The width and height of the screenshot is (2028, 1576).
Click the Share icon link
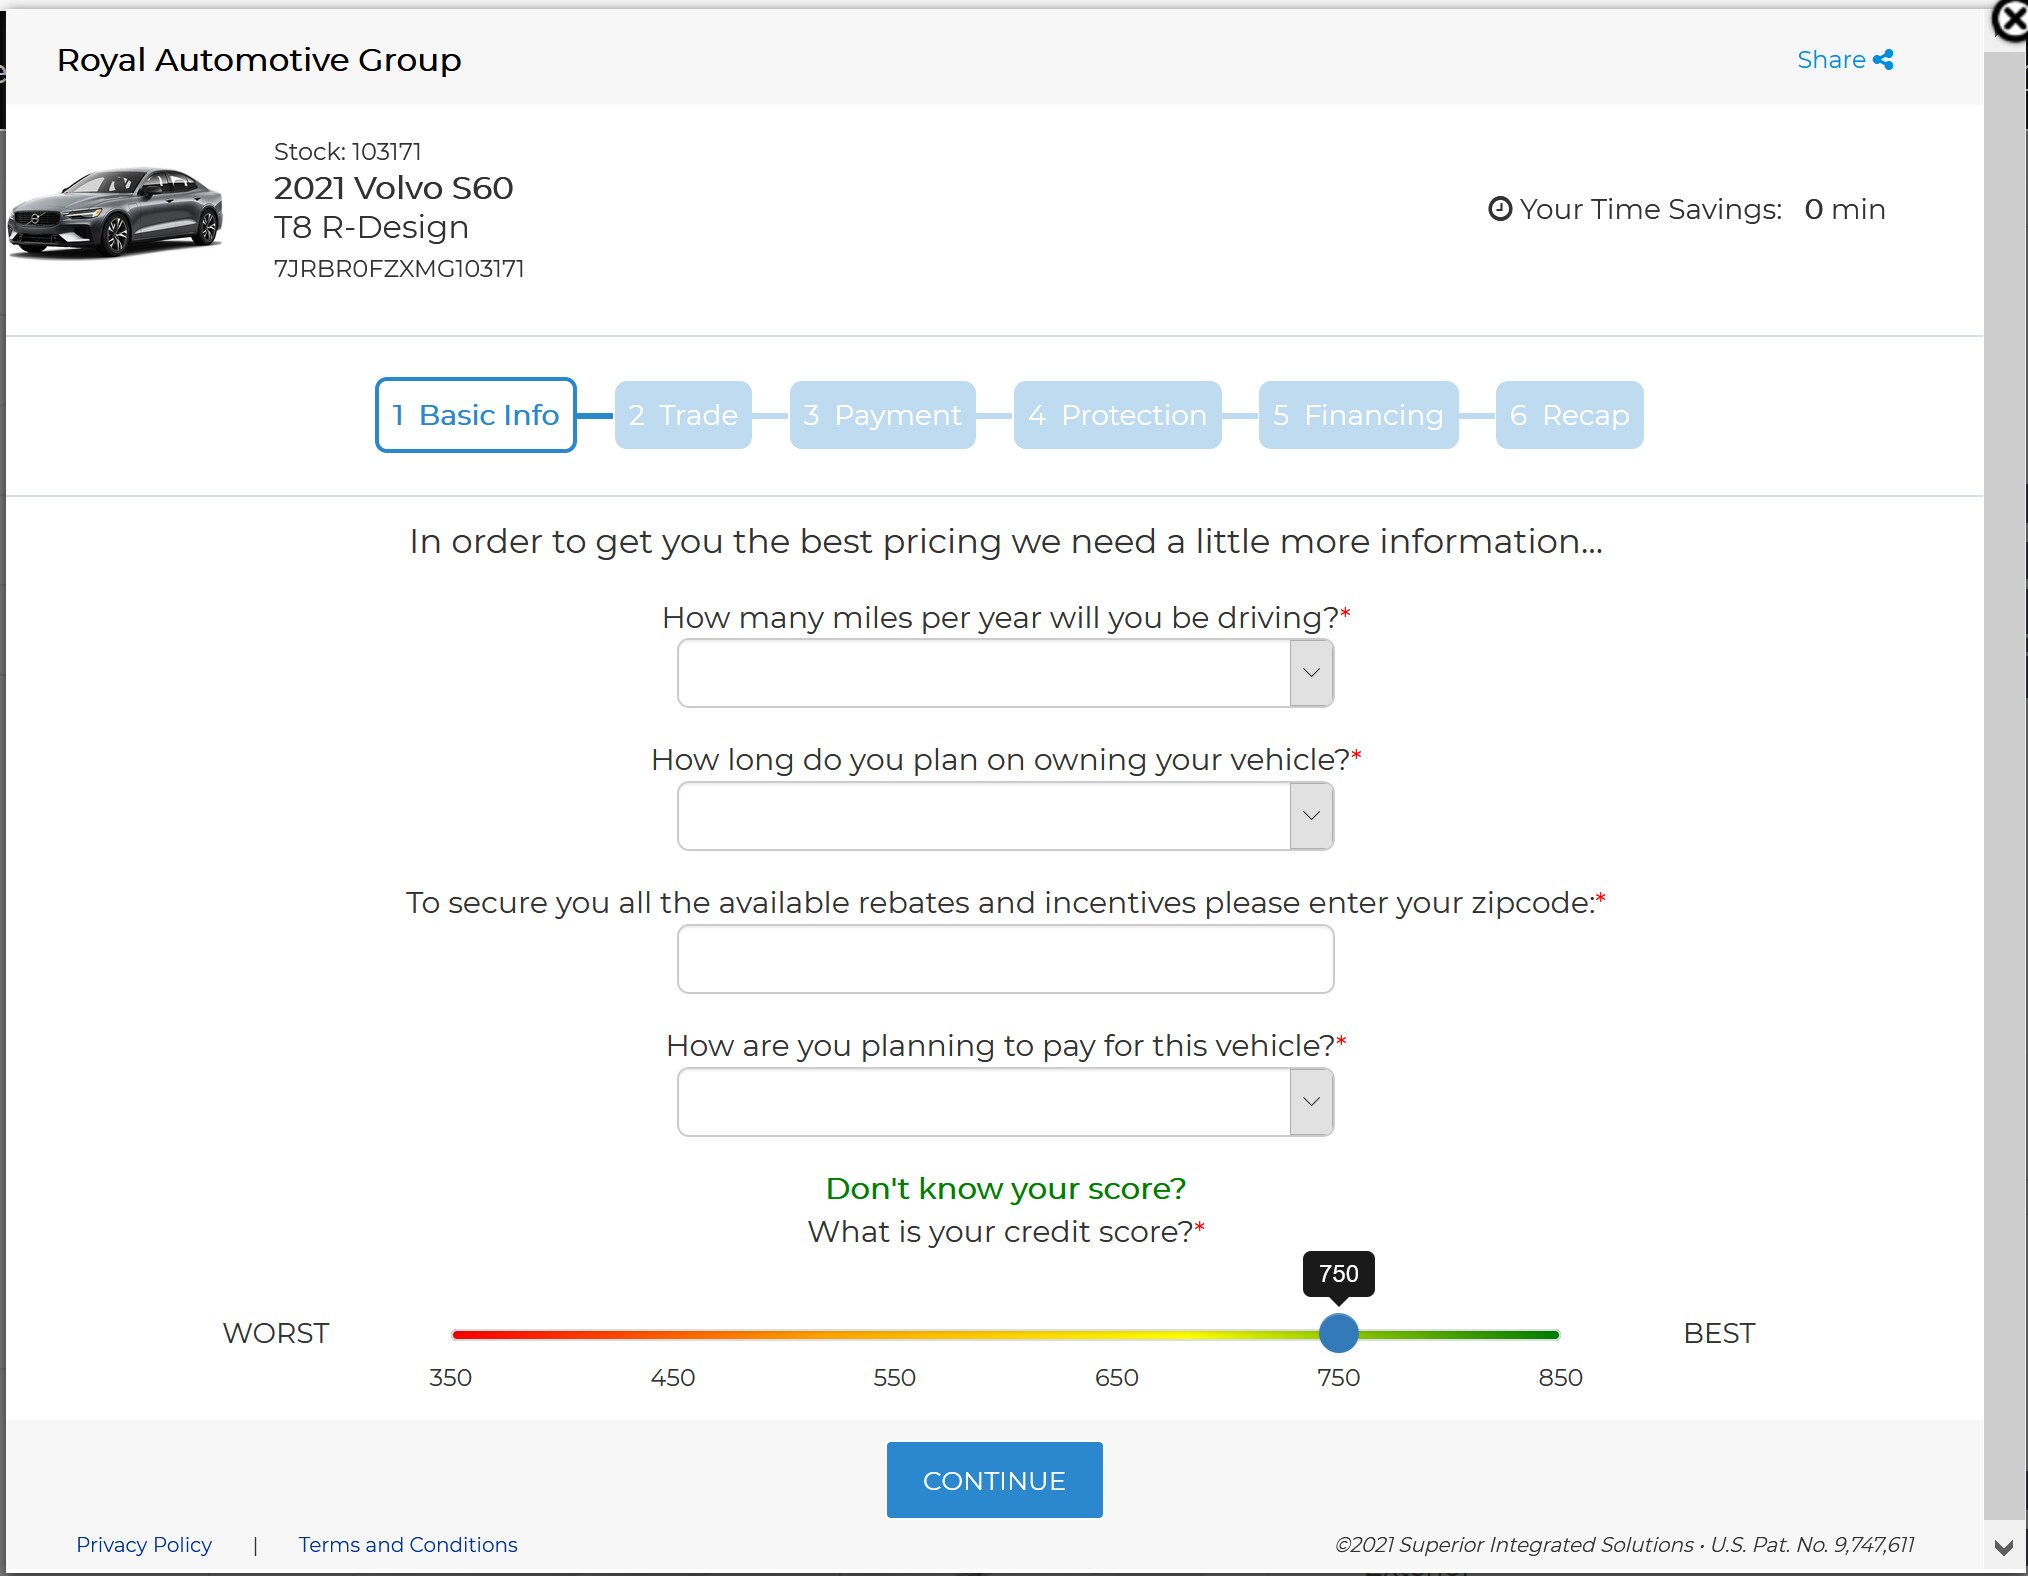tap(1845, 60)
